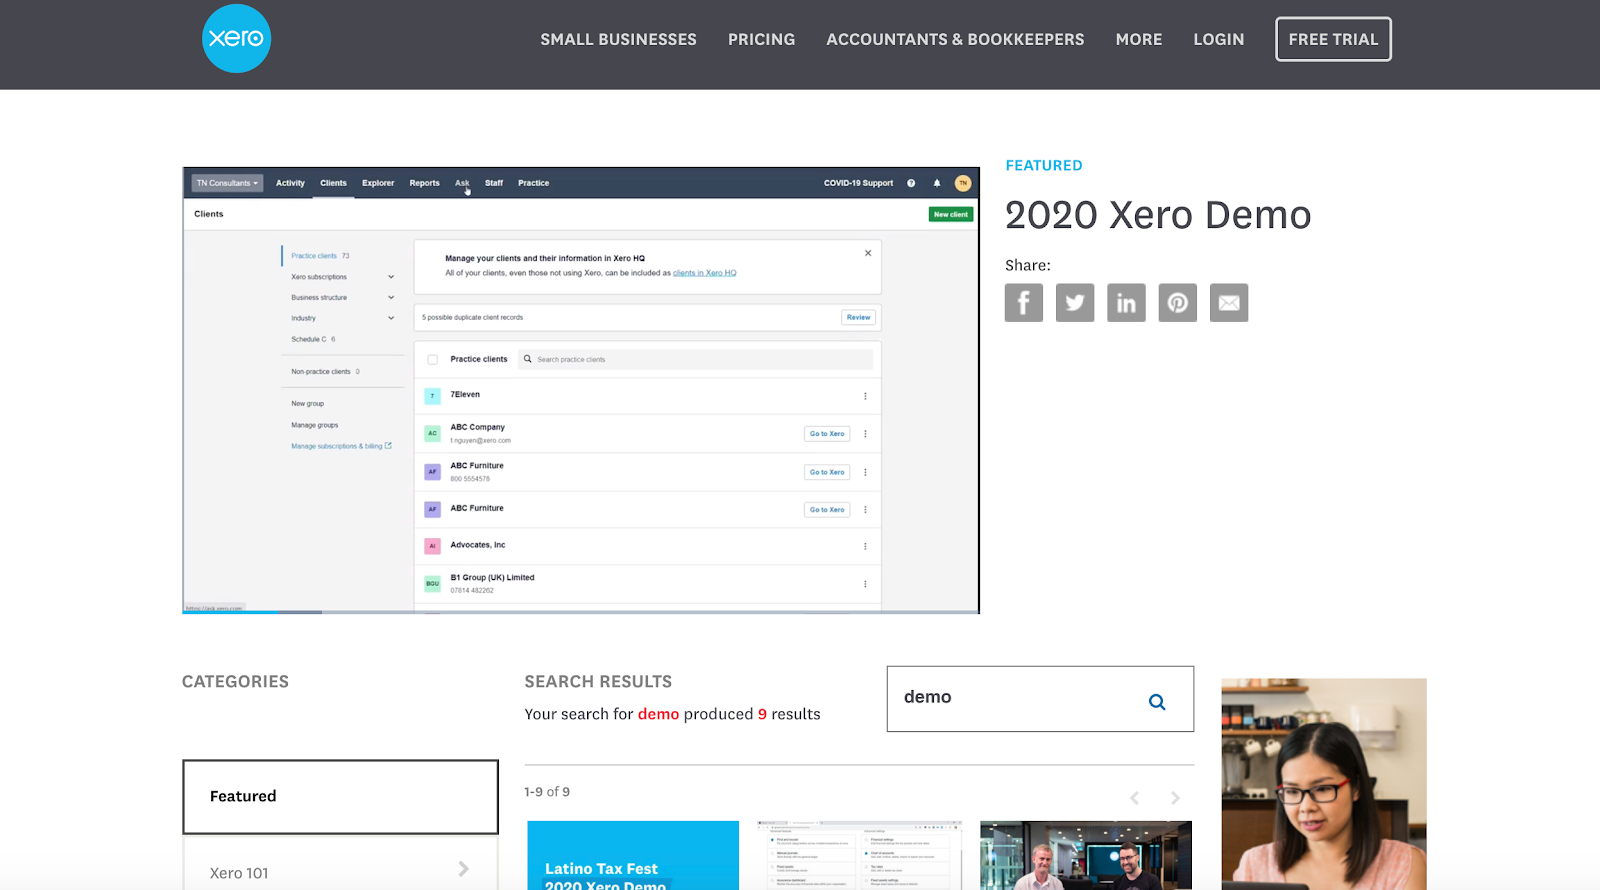
Task: Open Staff tab in video
Action: coord(494,183)
